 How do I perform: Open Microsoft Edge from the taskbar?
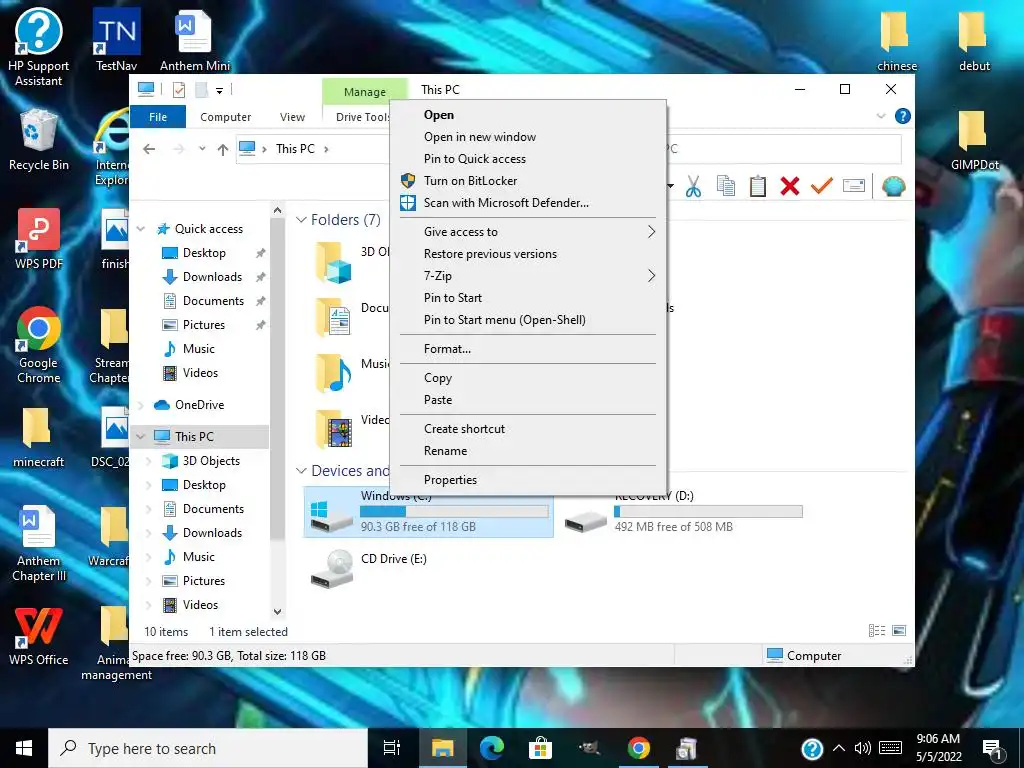492,748
